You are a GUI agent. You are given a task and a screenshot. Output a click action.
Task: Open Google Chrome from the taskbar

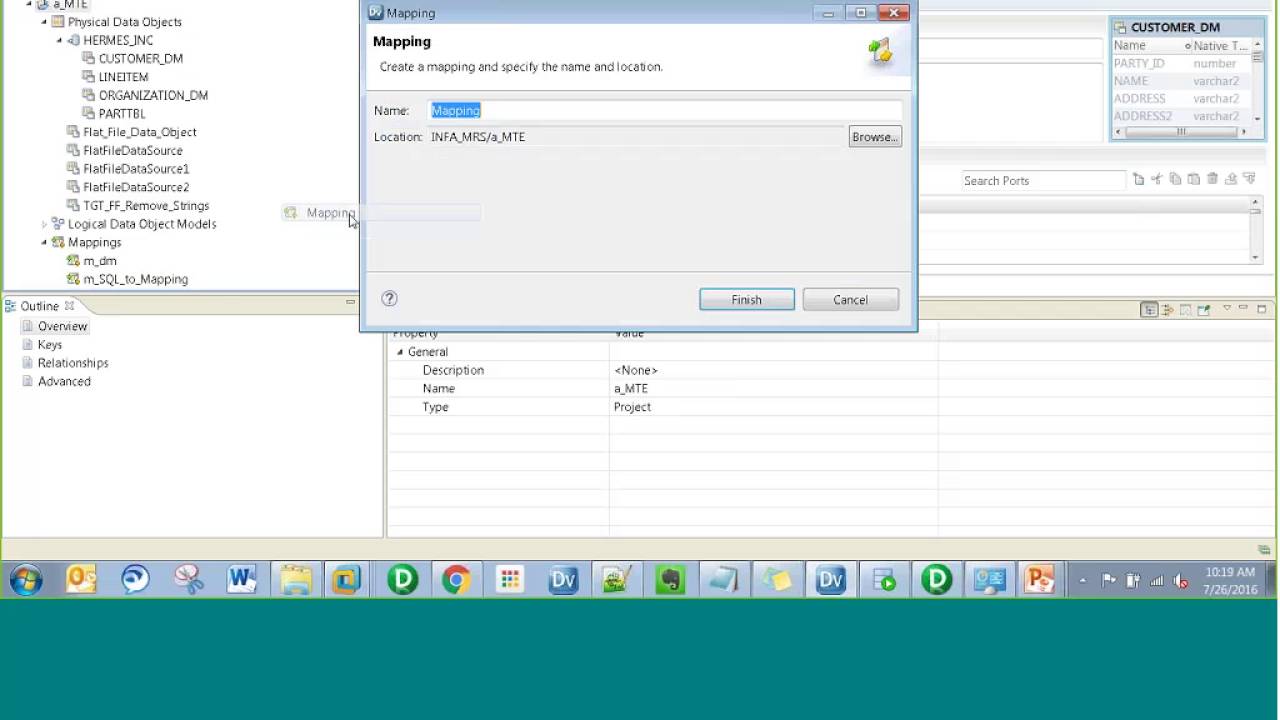coord(456,580)
